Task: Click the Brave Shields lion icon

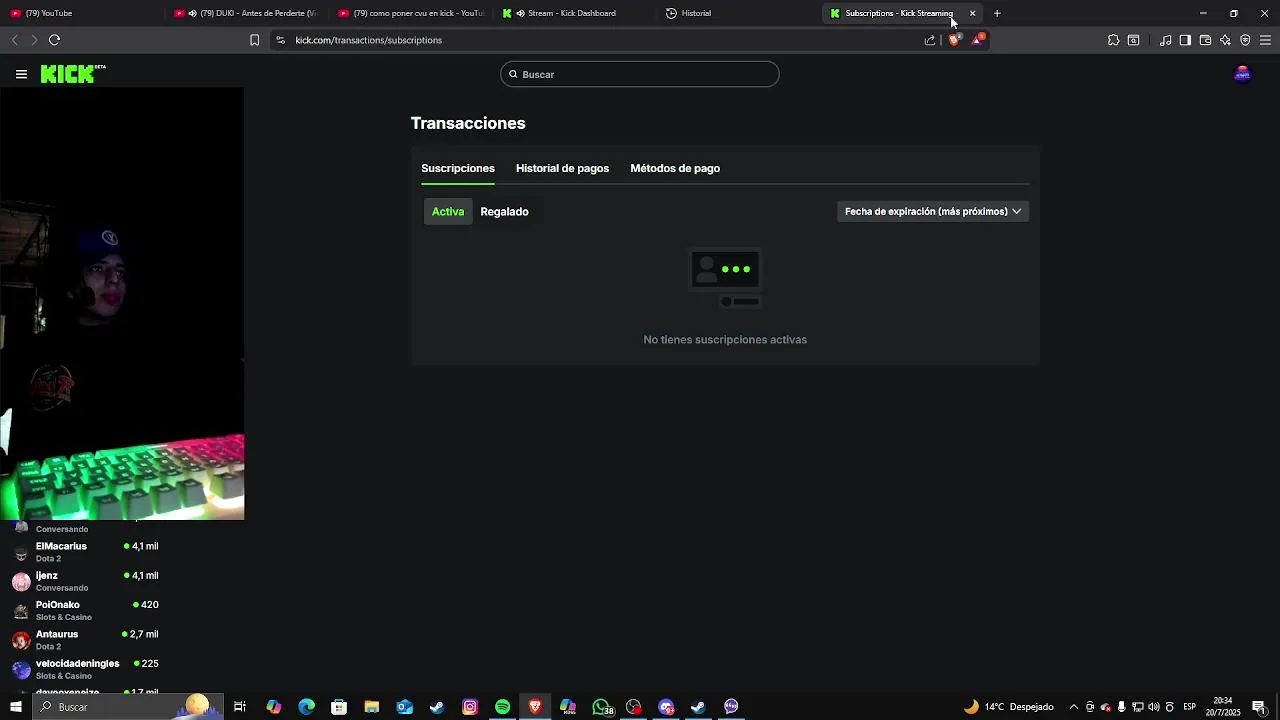Action: (x=954, y=40)
